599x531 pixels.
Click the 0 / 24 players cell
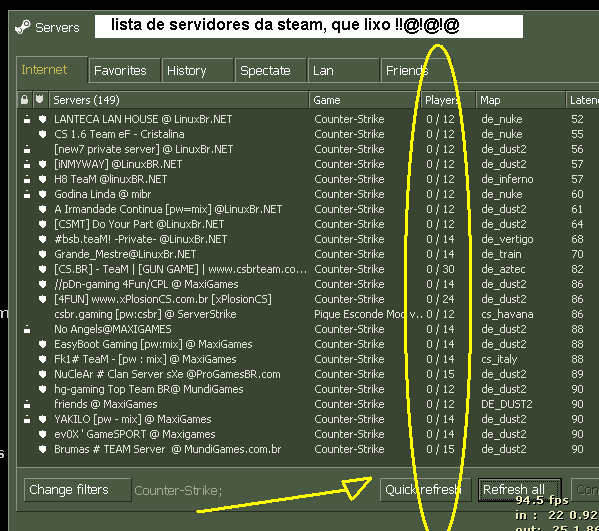(440, 299)
